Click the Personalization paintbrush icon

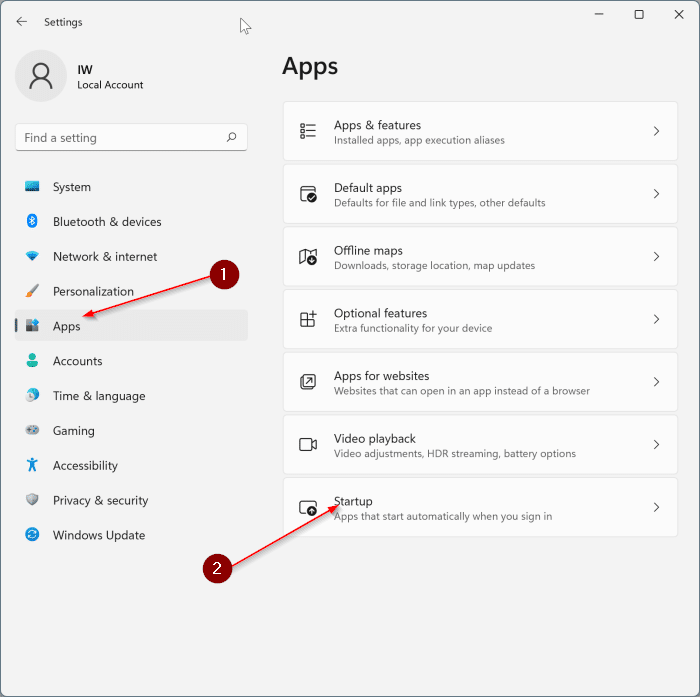32,291
